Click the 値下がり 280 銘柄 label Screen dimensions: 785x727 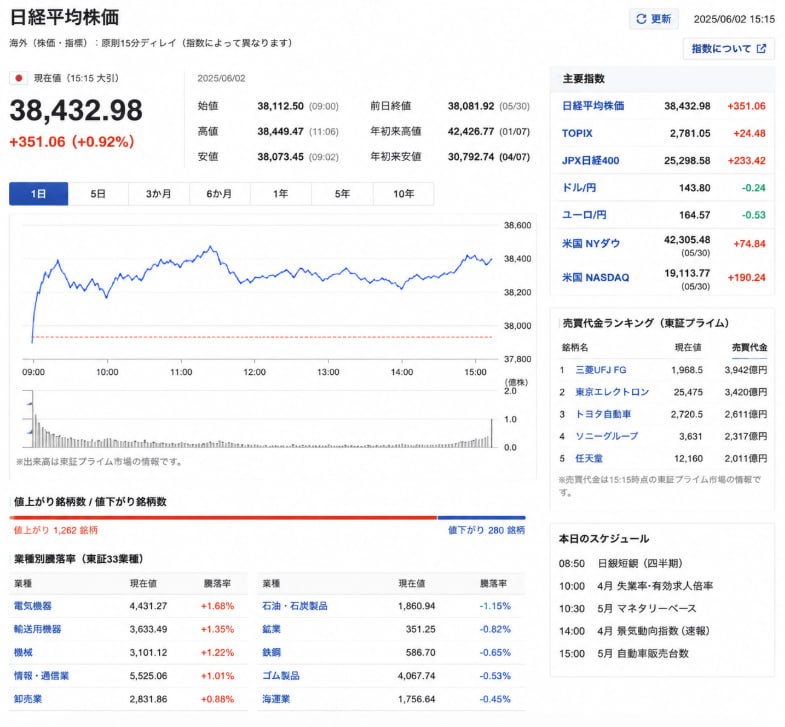(486, 530)
